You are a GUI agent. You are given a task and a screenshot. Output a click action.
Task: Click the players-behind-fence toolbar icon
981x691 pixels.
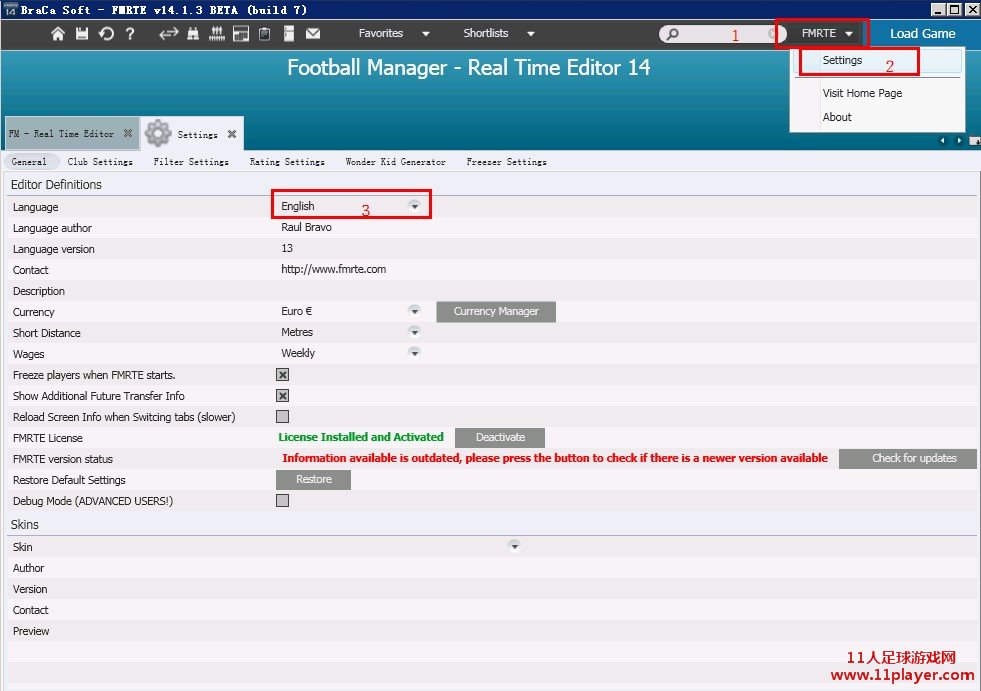pos(216,34)
